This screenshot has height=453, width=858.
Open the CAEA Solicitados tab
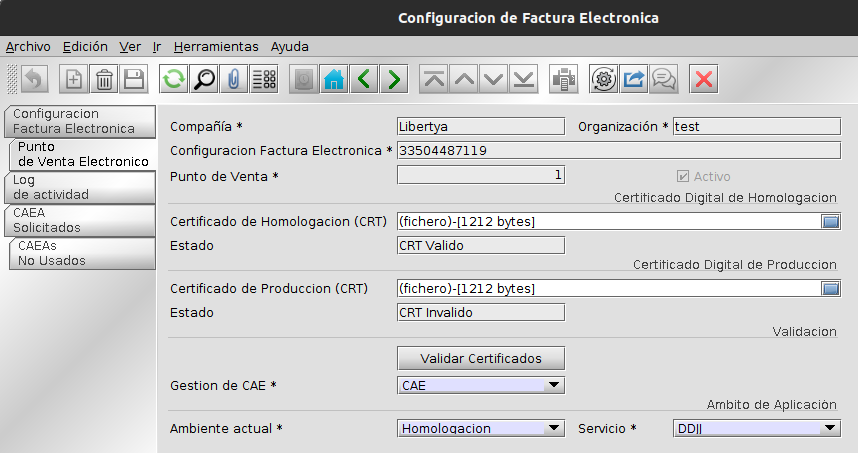click(x=80, y=220)
